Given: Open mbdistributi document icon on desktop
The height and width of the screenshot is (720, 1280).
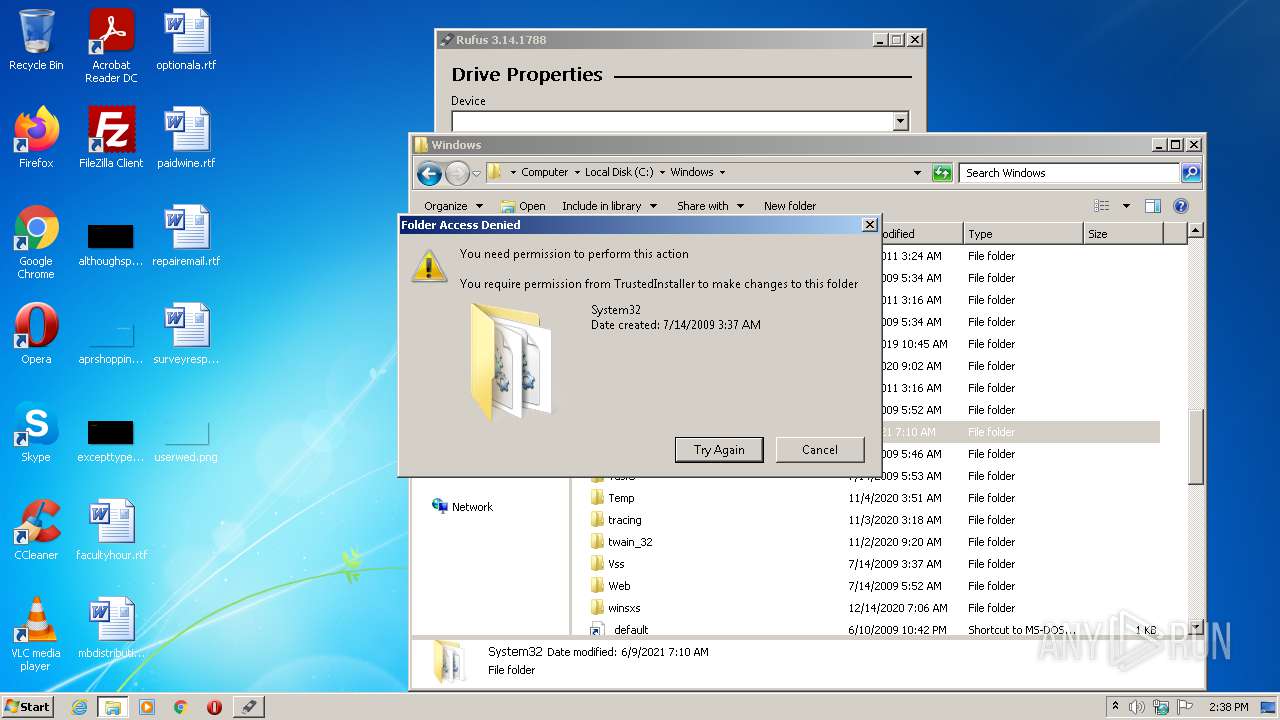Looking at the screenshot, I should click(x=111, y=628).
